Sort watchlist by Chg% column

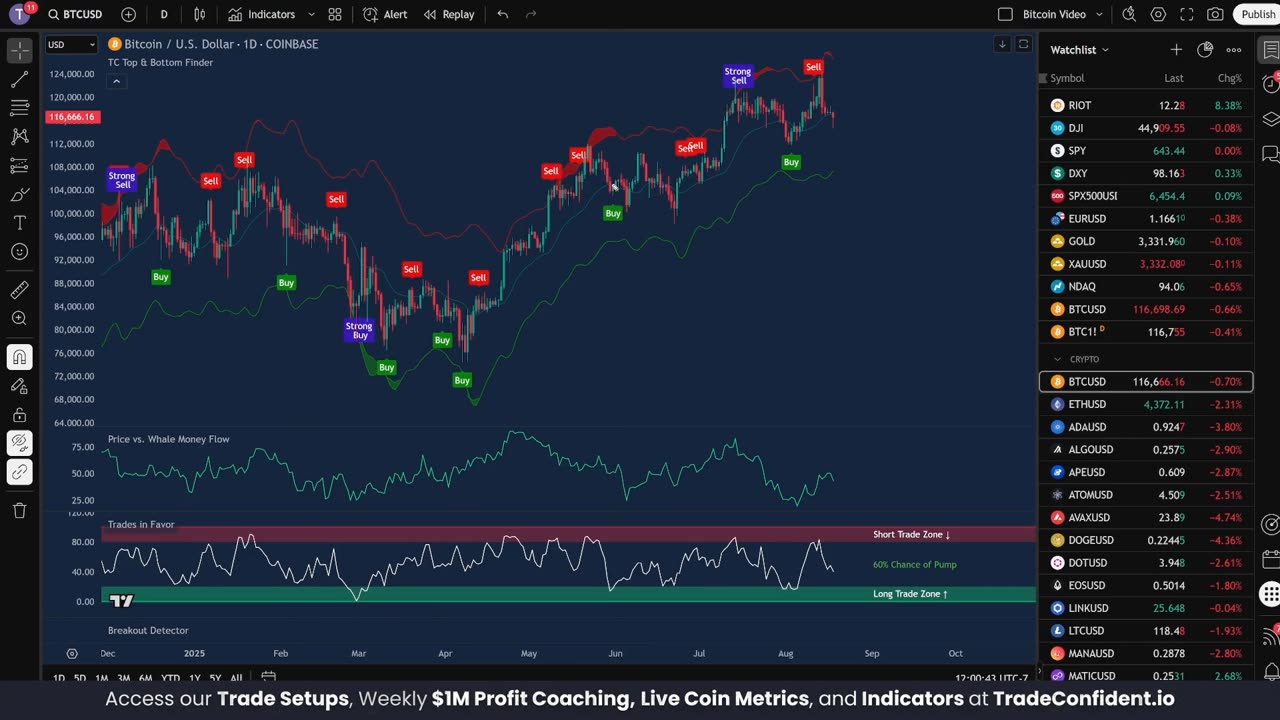pyautogui.click(x=1229, y=78)
